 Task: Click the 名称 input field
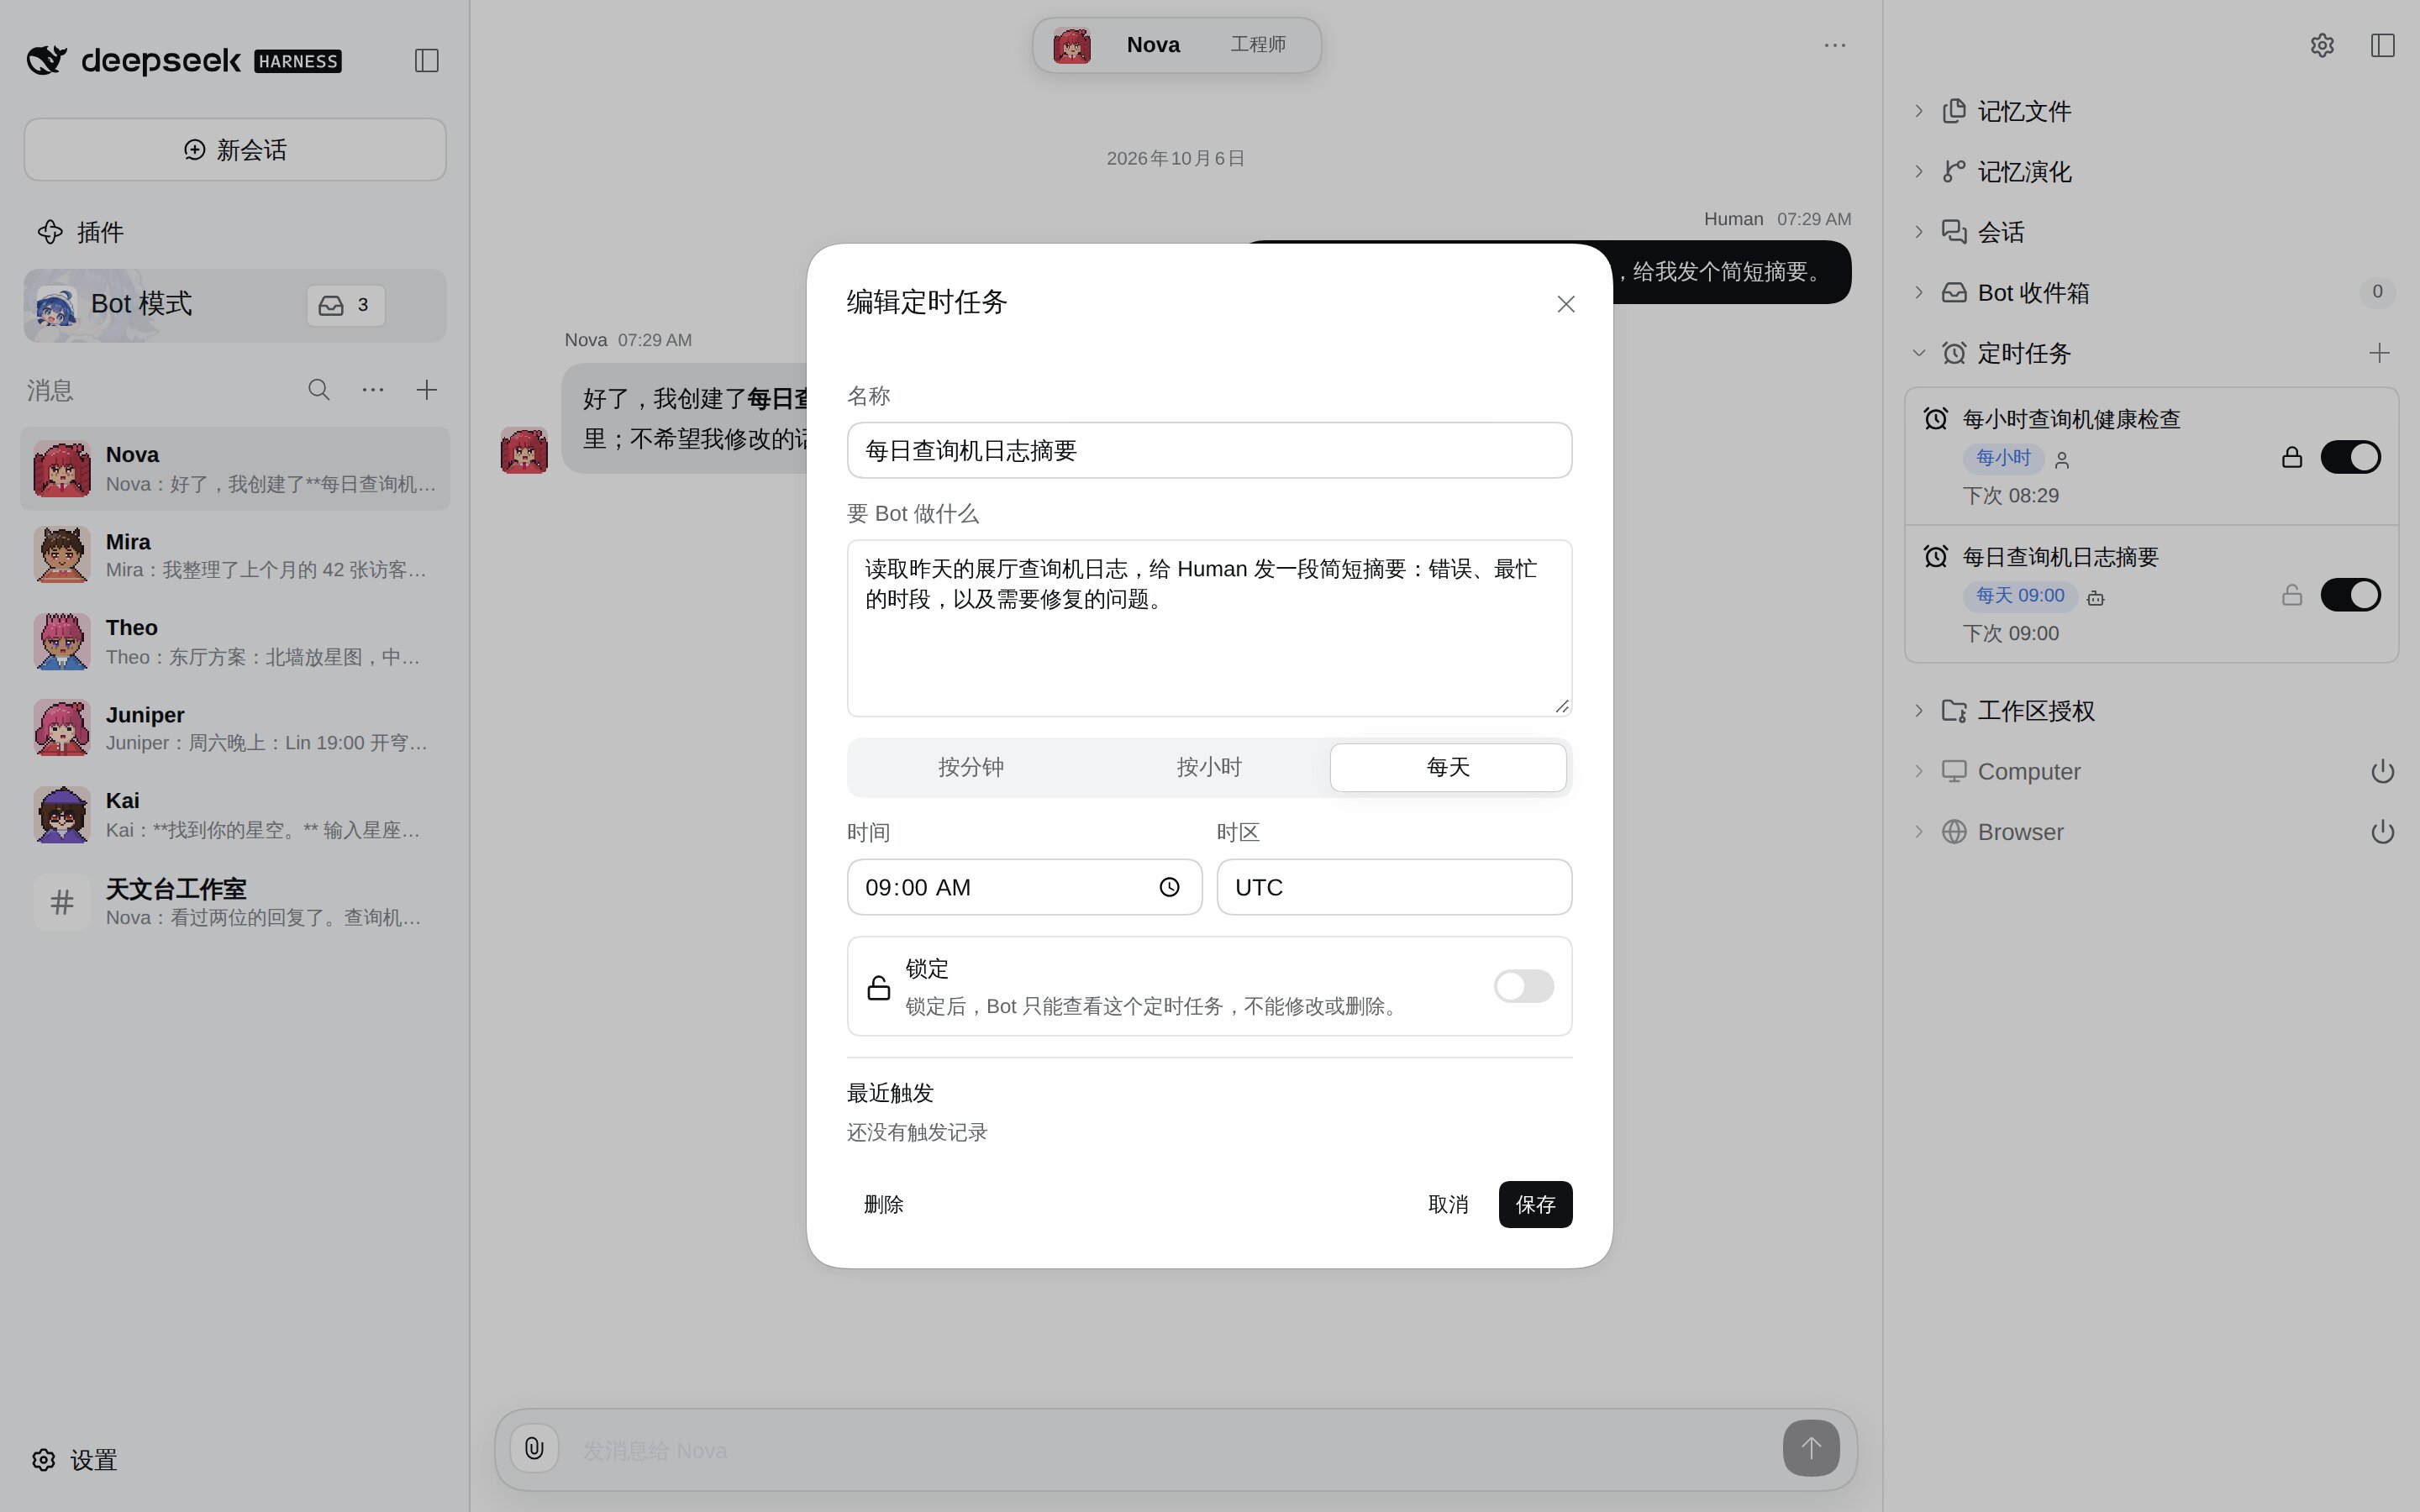1209,451
